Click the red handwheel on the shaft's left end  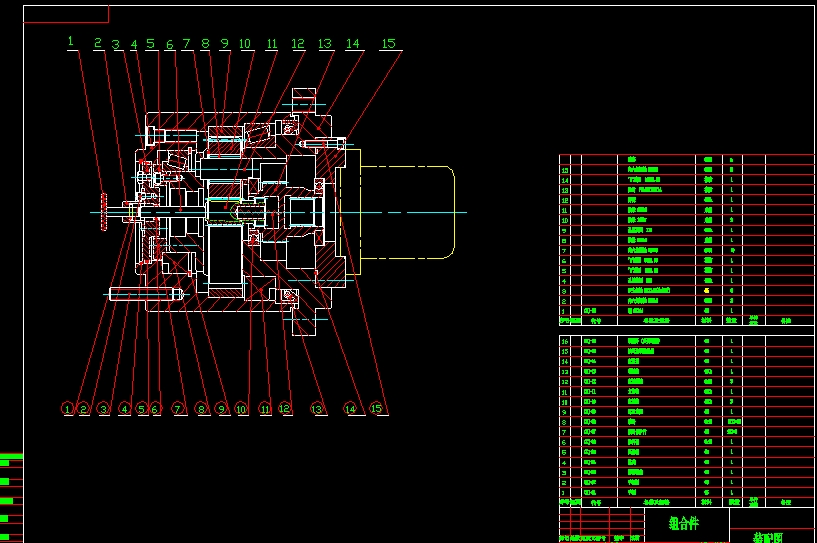tap(103, 211)
